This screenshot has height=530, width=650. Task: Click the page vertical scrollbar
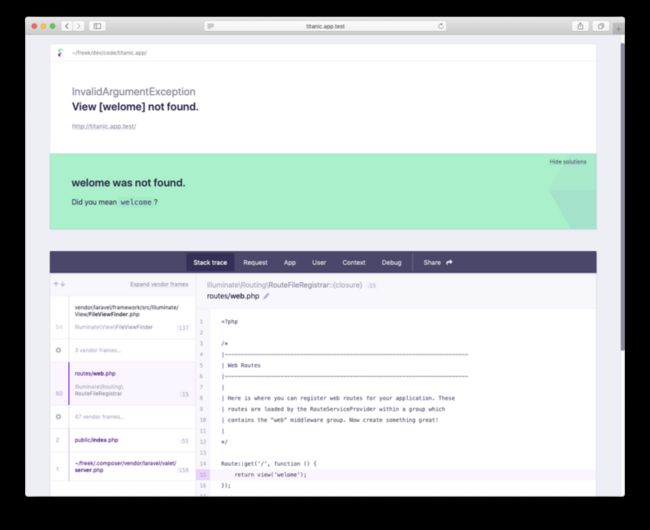pos(622,197)
